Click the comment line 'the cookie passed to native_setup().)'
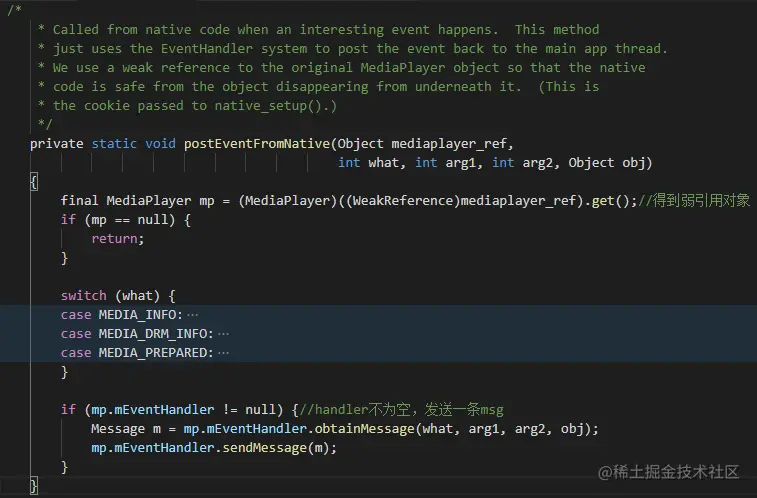The height and width of the screenshot is (498, 757). [x=187, y=106]
